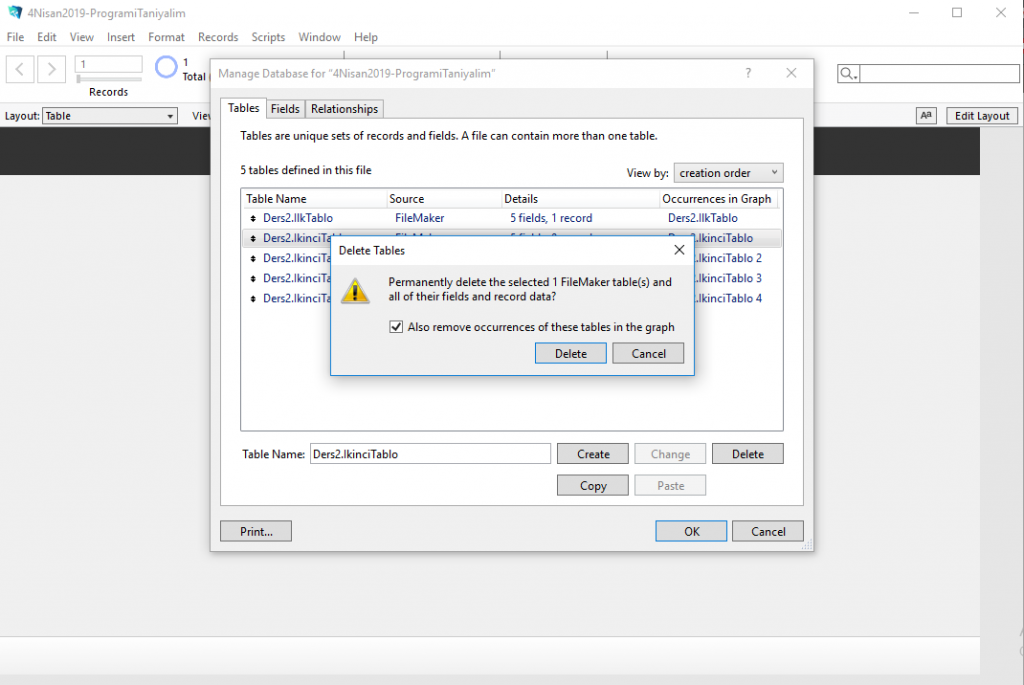The image size is (1024, 685).
Task: Move the record navigation slider
Action: (x=79, y=78)
